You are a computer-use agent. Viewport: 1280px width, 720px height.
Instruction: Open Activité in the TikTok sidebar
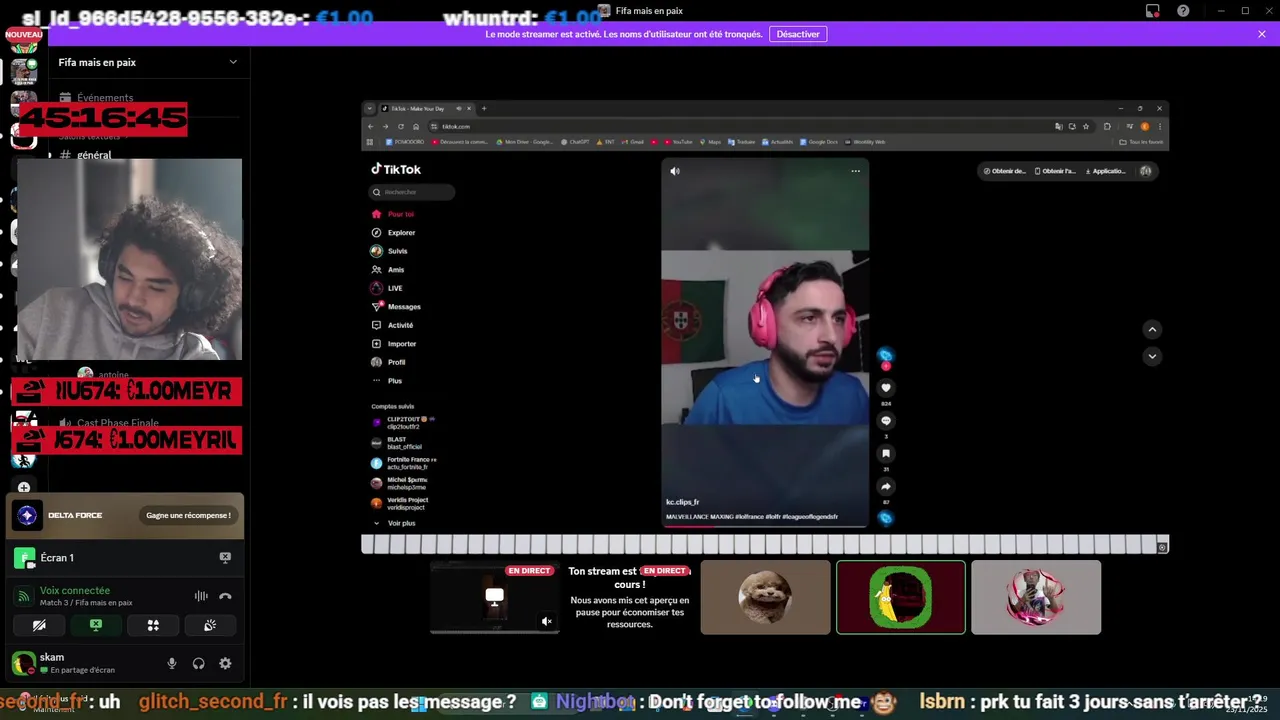click(392, 325)
